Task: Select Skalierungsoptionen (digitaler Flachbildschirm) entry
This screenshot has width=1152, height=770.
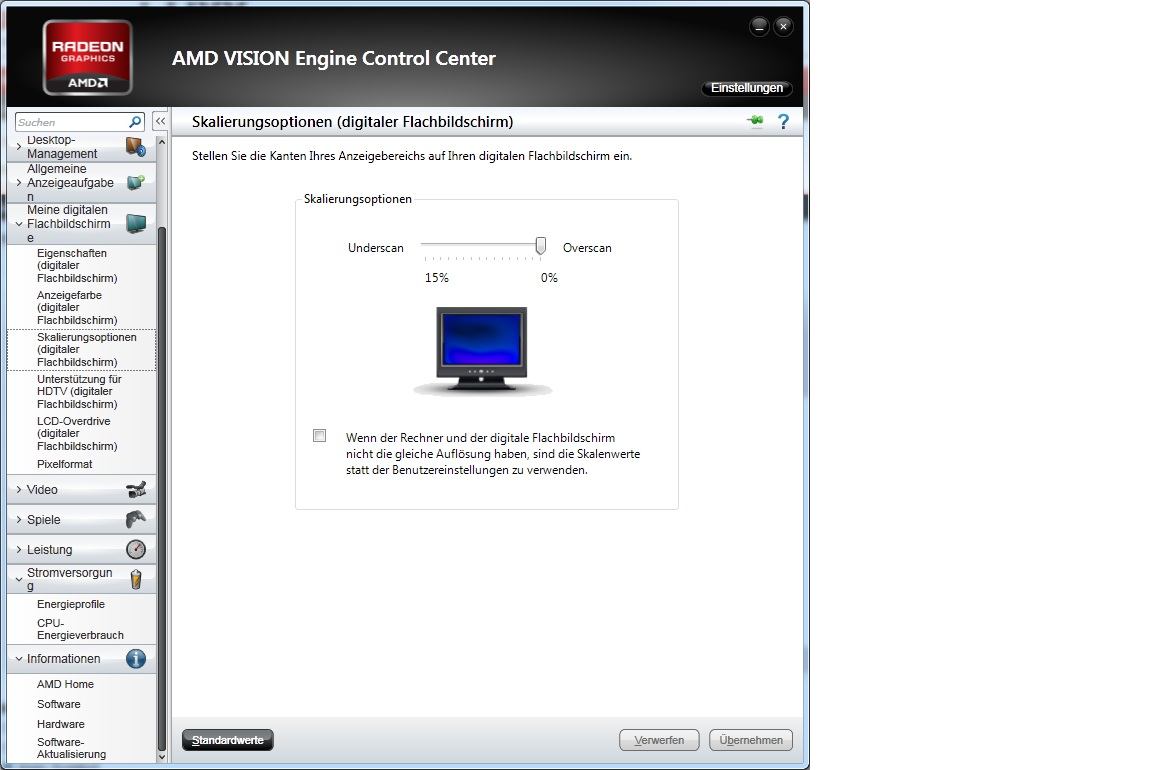Action: pyautogui.click(x=82, y=349)
